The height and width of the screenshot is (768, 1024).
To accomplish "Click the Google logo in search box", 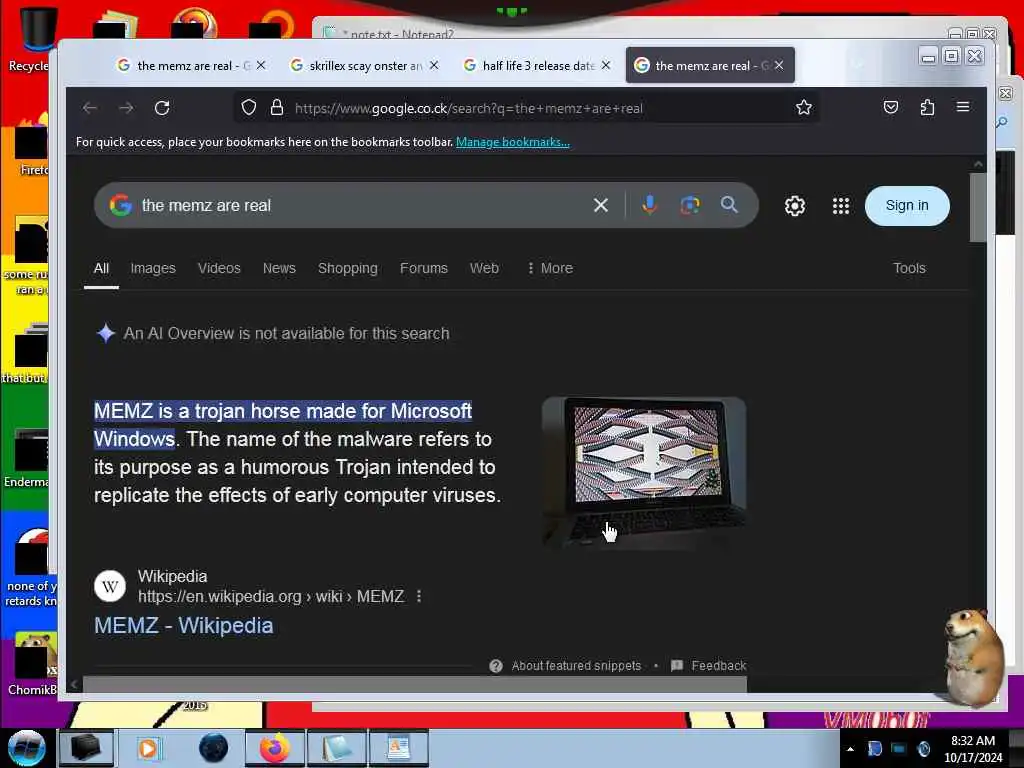I will pos(121,205).
